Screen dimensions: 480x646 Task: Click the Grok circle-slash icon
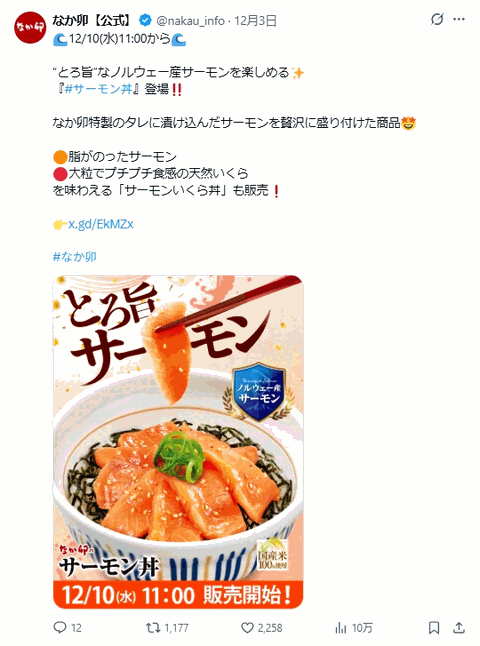437,19
